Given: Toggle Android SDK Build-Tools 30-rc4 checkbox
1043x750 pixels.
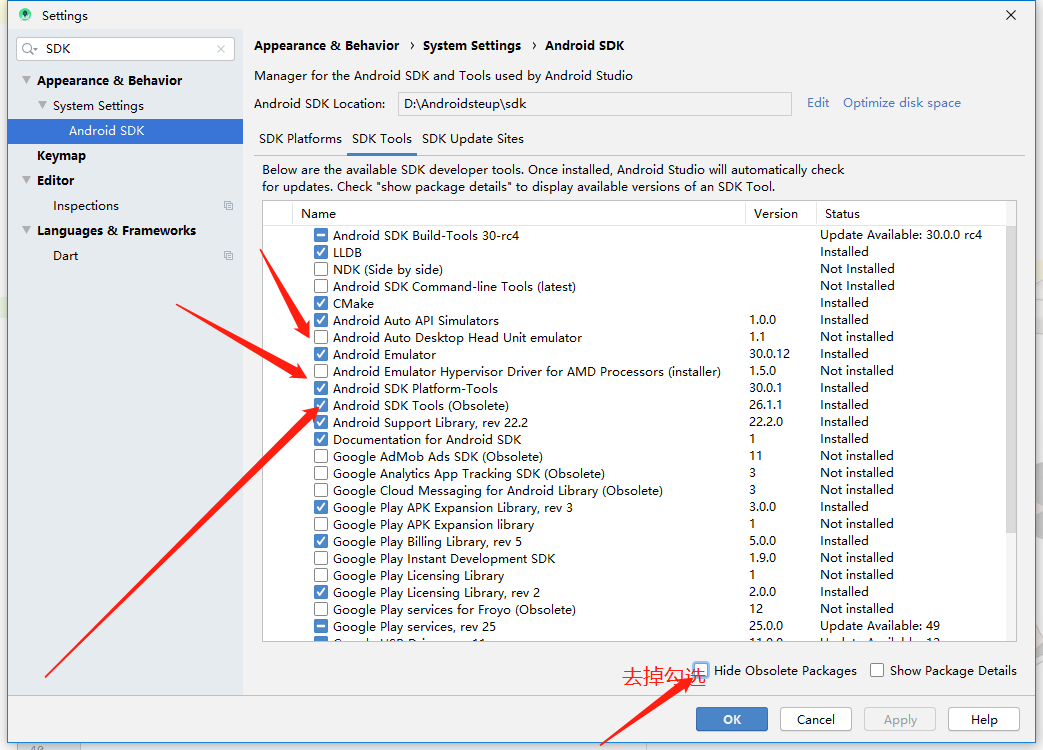Looking at the screenshot, I should pyautogui.click(x=321, y=235).
